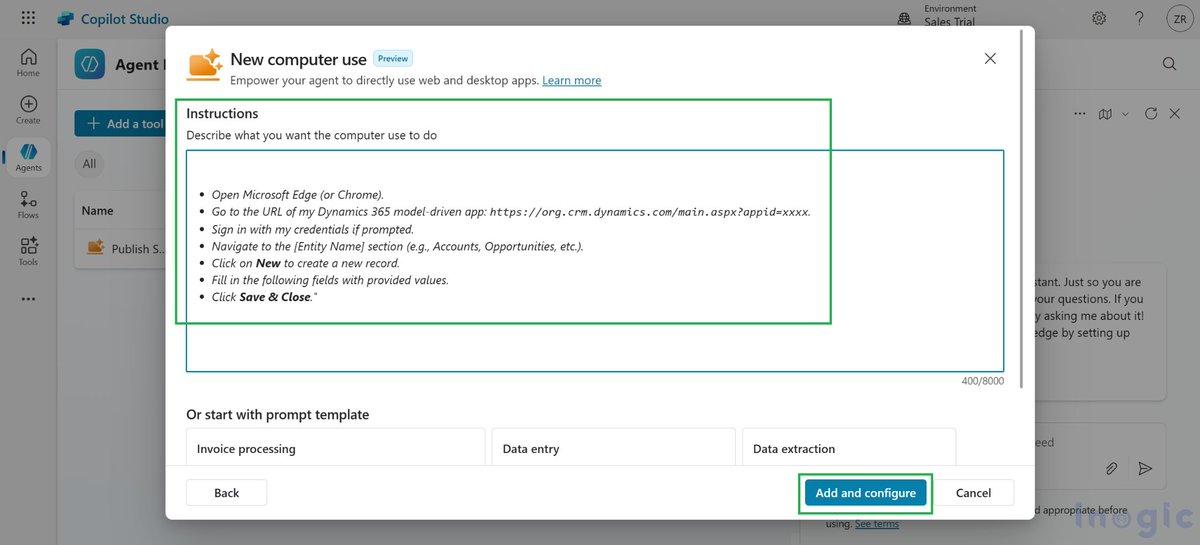Click the Back button

(x=227, y=493)
